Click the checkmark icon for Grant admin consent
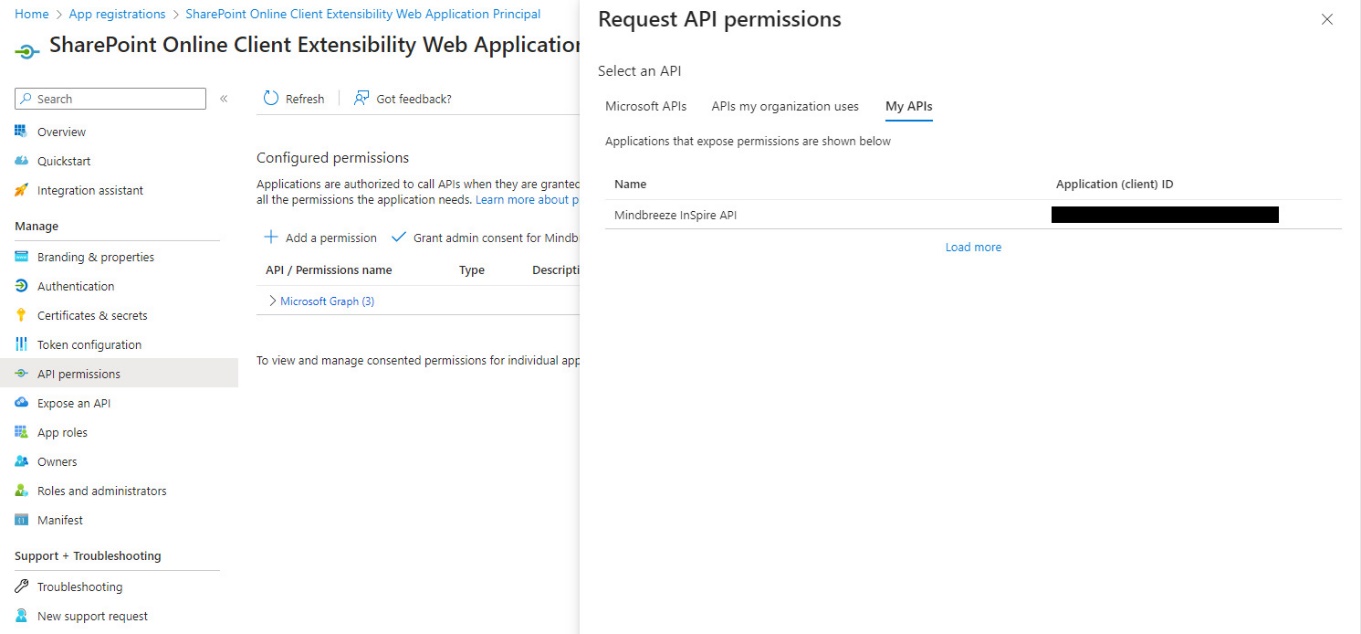 click(x=399, y=237)
